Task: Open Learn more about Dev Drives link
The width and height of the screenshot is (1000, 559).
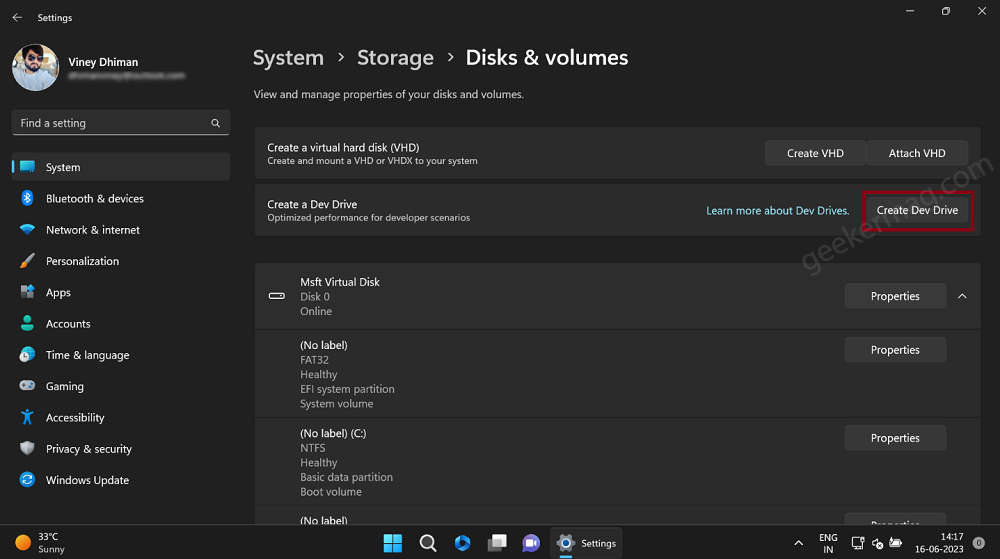Action: (777, 210)
